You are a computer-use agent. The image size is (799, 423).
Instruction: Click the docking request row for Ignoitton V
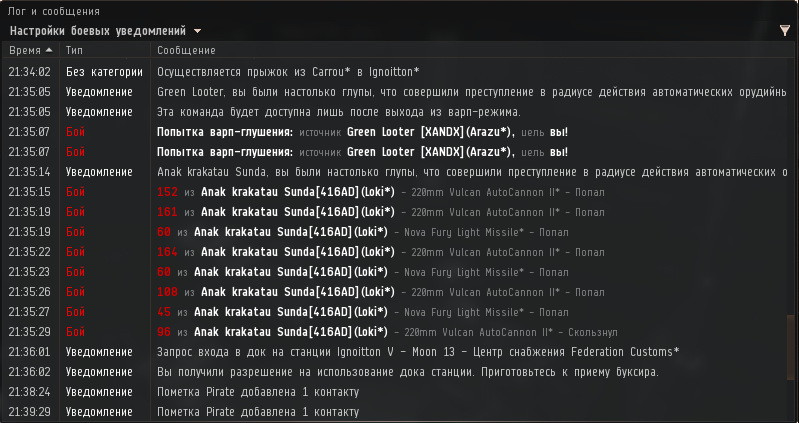tap(418, 352)
